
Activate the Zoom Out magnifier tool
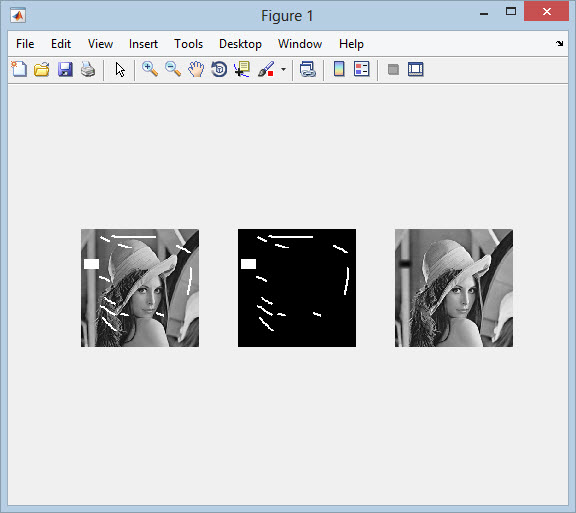[x=173, y=69]
